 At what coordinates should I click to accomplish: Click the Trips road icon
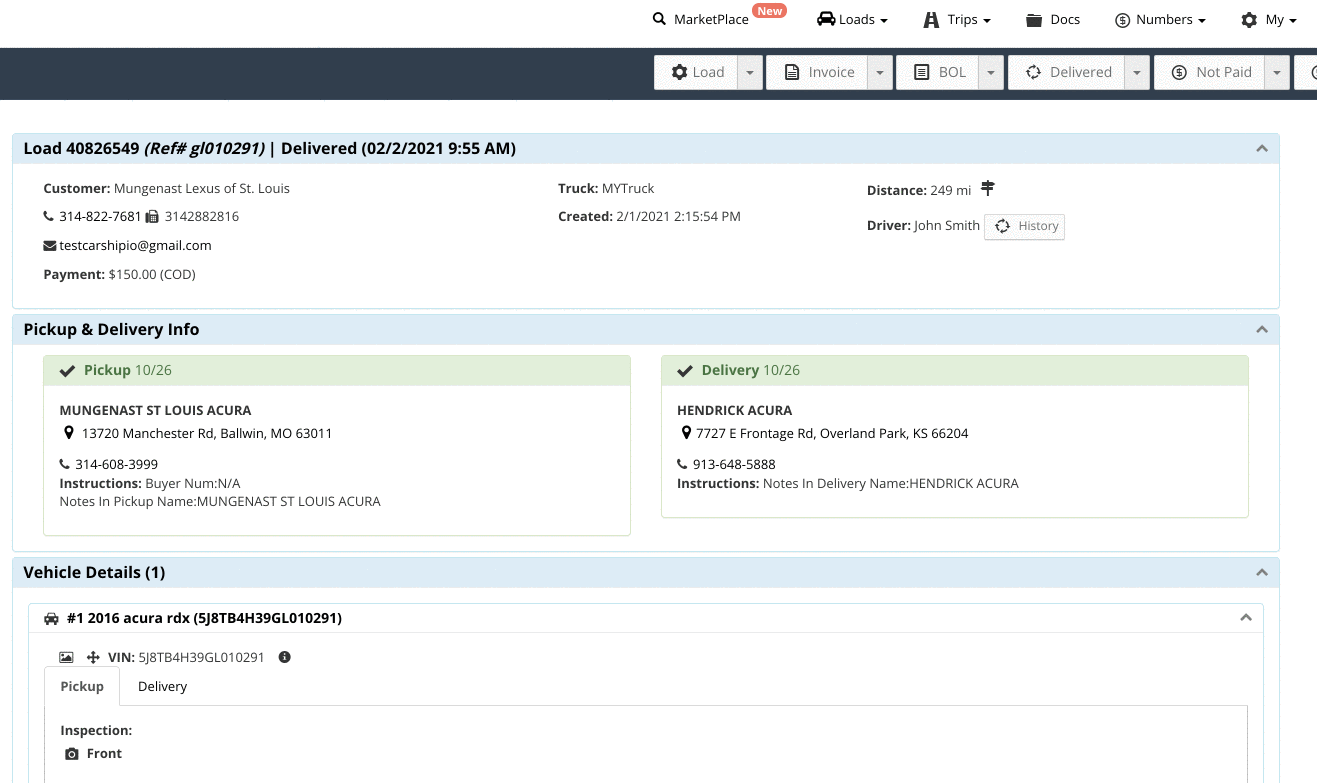point(931,20)
